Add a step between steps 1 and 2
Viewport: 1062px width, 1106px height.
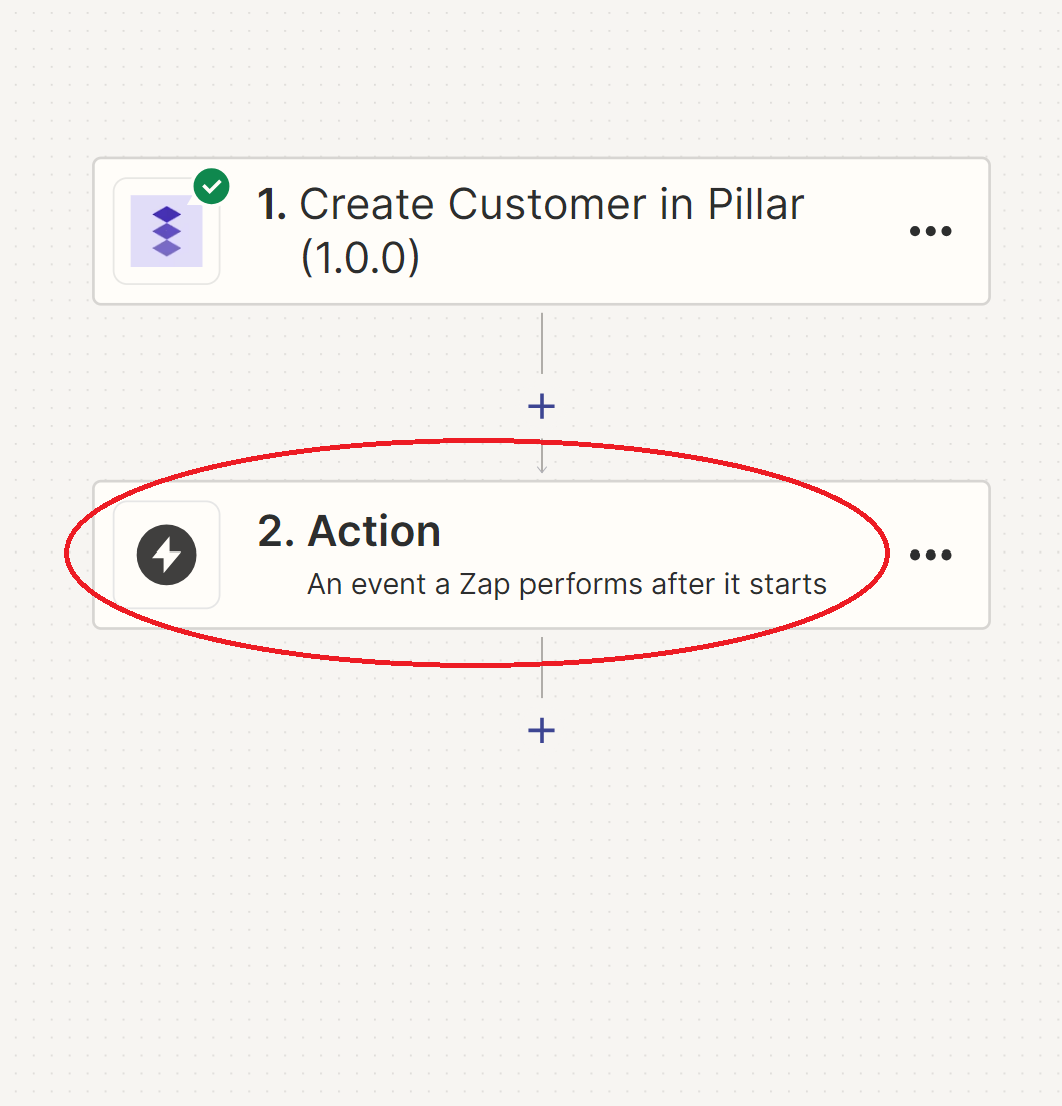coord(542,406)
